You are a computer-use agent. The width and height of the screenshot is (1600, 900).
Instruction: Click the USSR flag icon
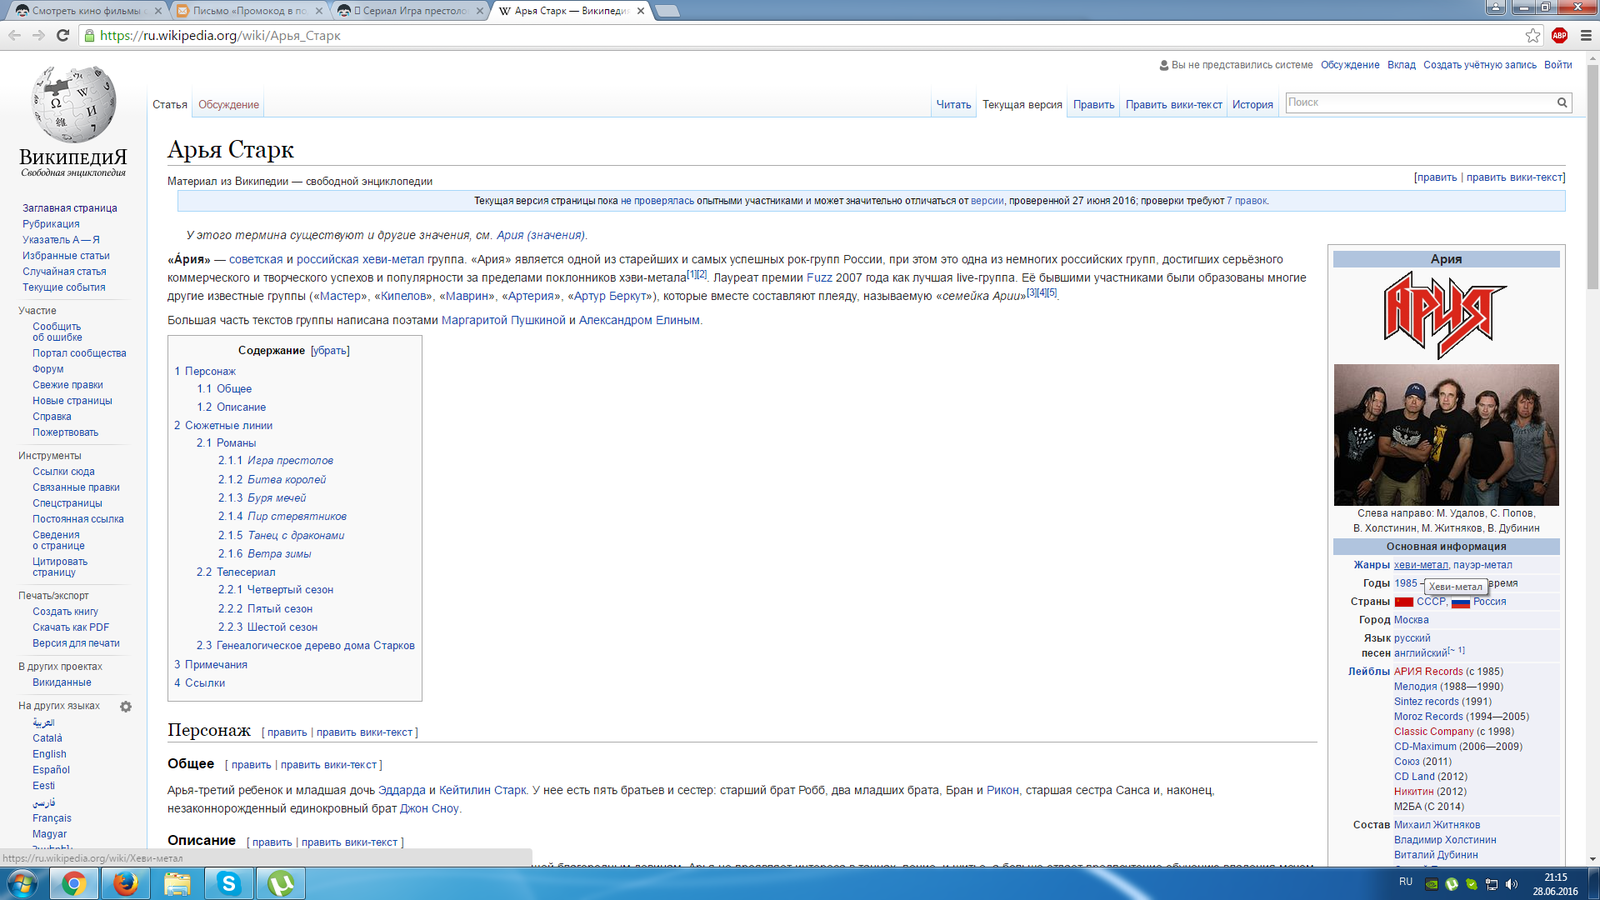(x=1404, y=602)
